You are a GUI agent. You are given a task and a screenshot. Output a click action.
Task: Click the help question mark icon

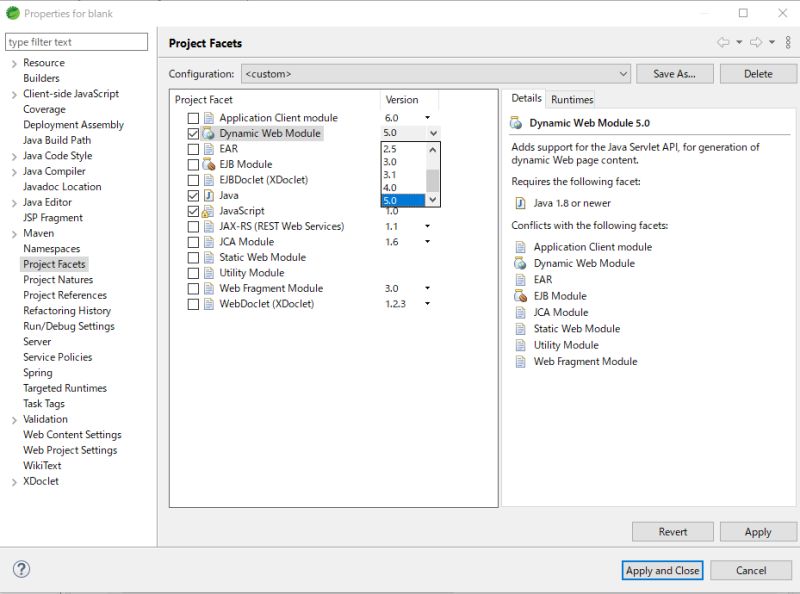pos(21,569)
